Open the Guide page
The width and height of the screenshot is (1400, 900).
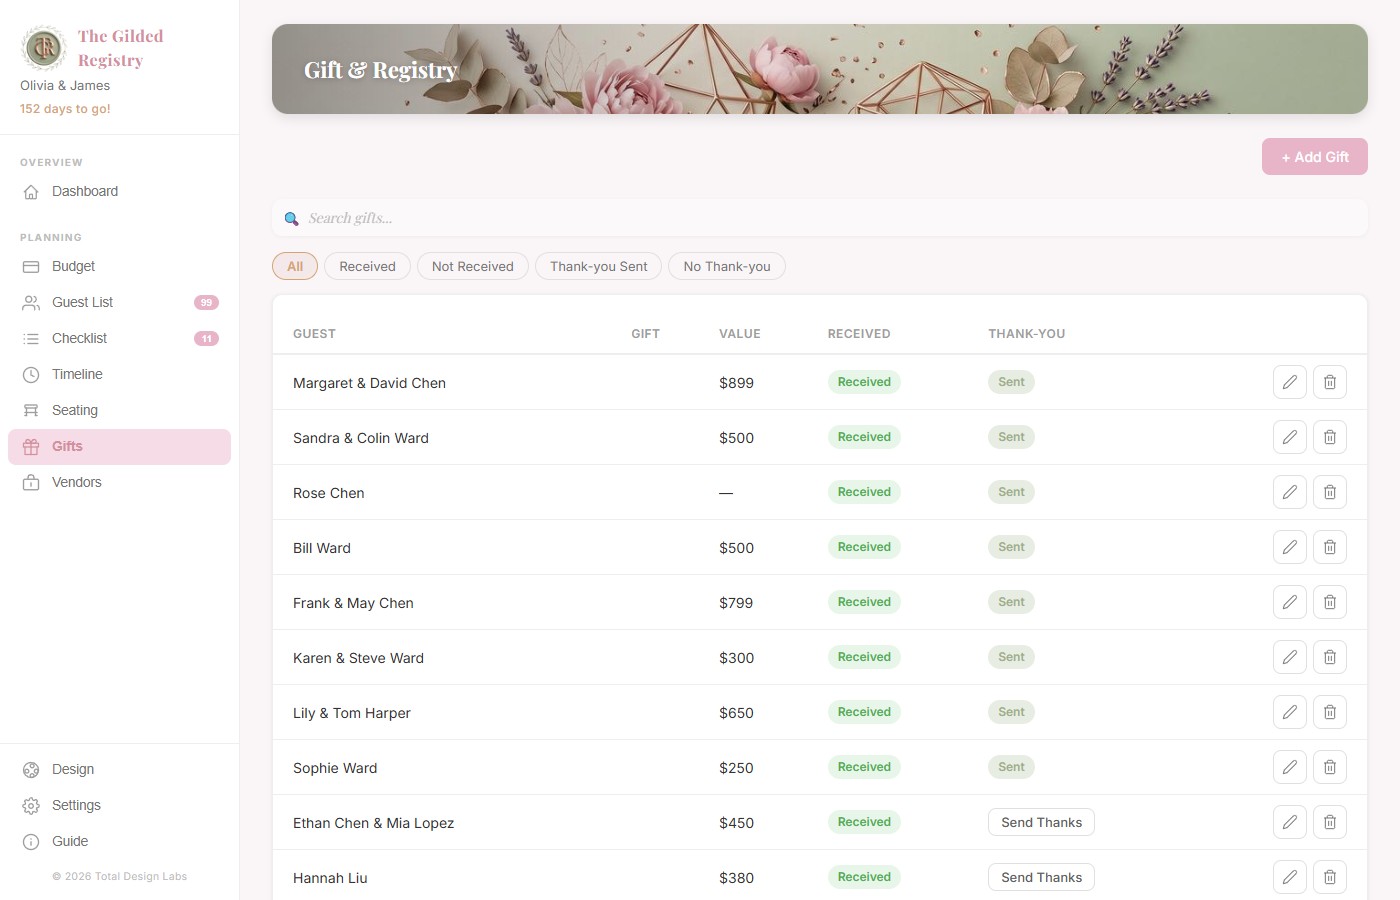[119, 841]
